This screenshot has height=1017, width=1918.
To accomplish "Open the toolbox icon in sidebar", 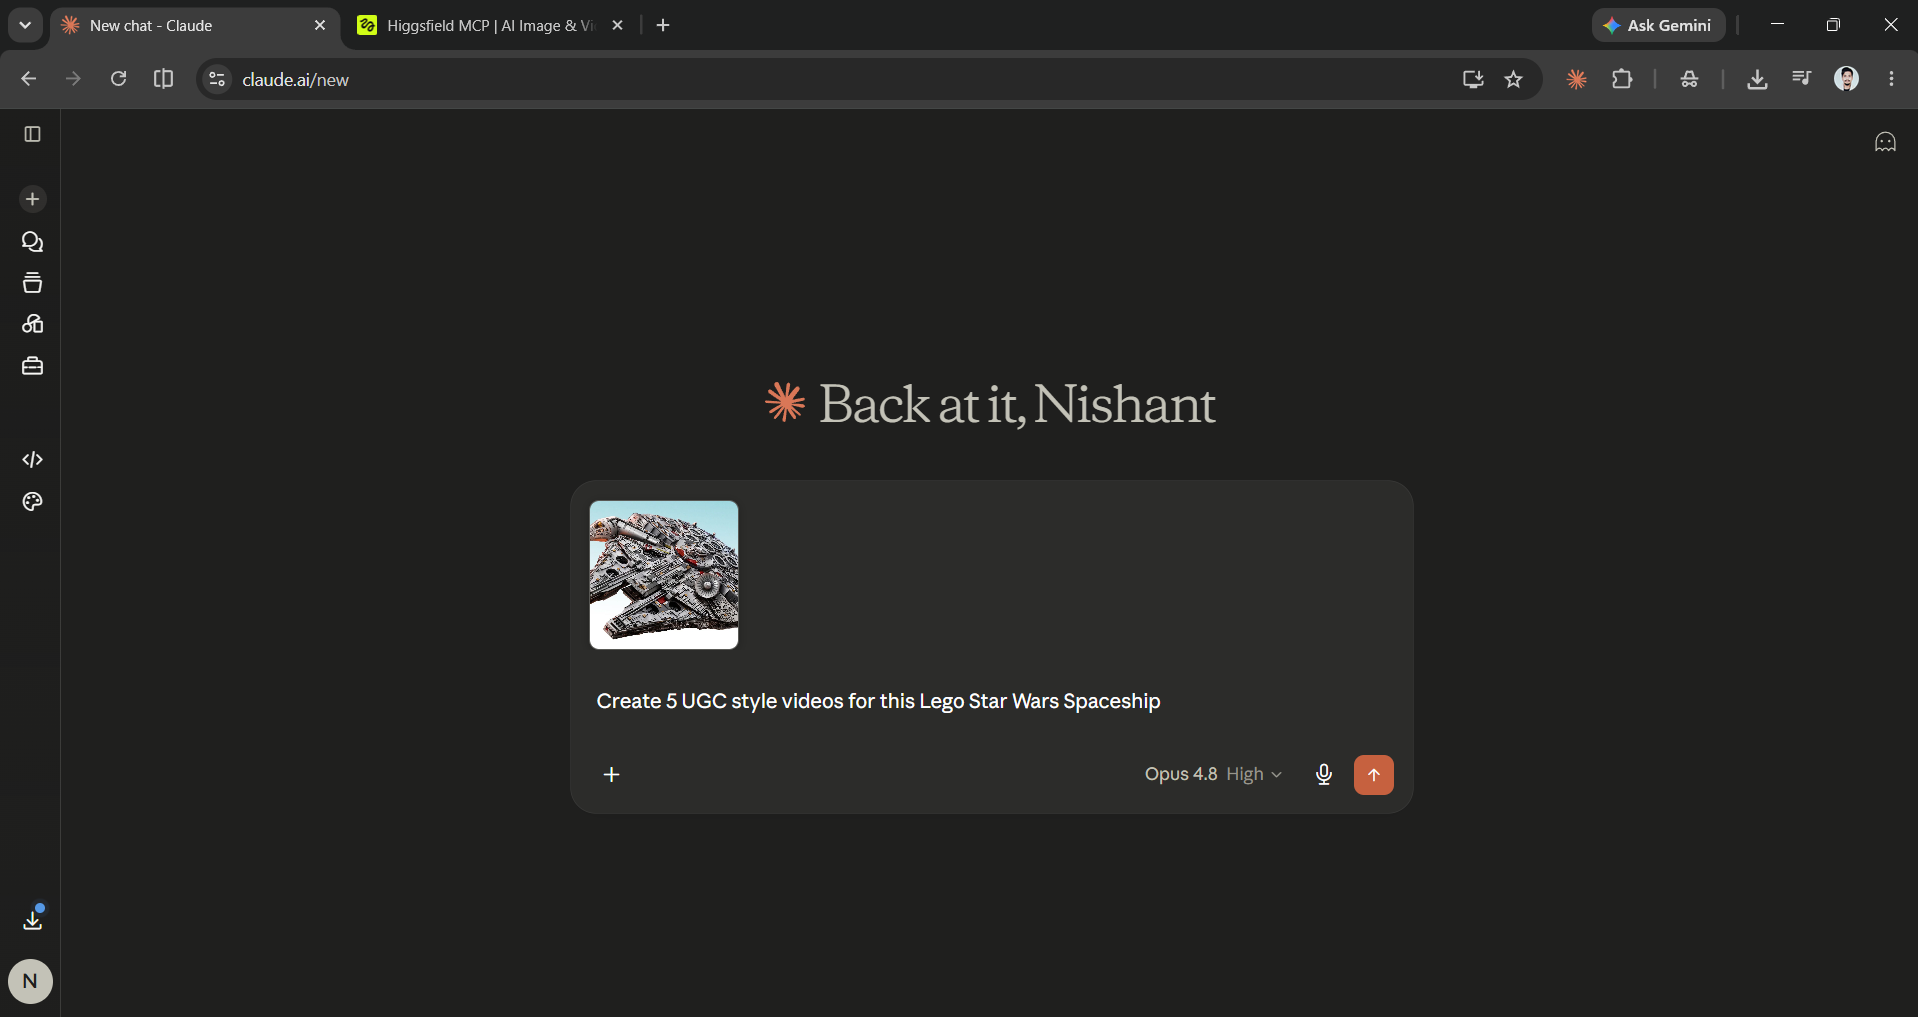I will (x=32, y=366).
